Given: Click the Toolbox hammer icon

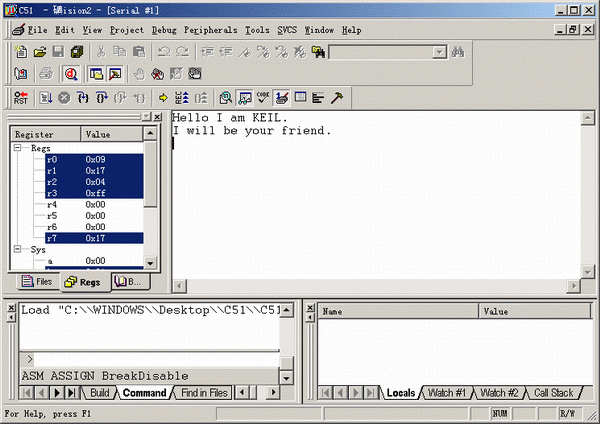Looking at the screenshot, I should [x=337, y=98].
